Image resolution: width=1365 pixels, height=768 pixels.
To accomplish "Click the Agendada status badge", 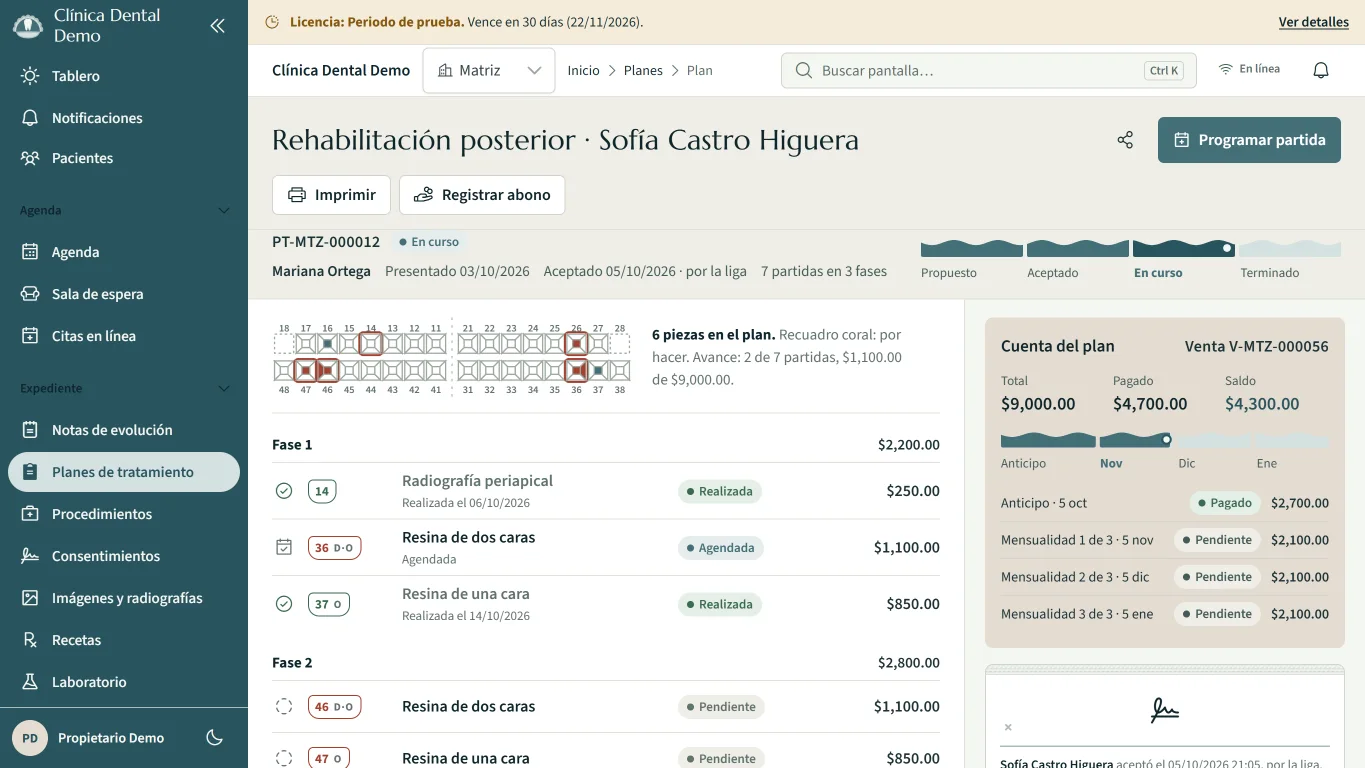I will point(720,548).
